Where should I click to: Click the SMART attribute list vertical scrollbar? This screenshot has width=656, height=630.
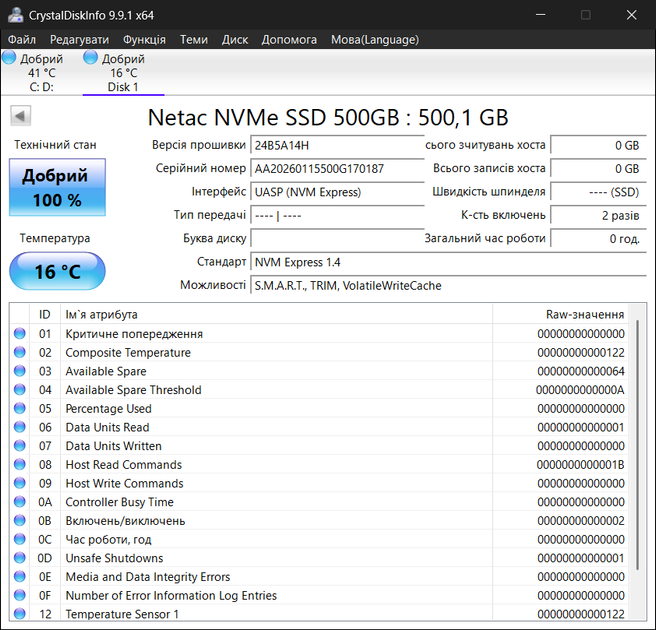[x=637, y=445]
